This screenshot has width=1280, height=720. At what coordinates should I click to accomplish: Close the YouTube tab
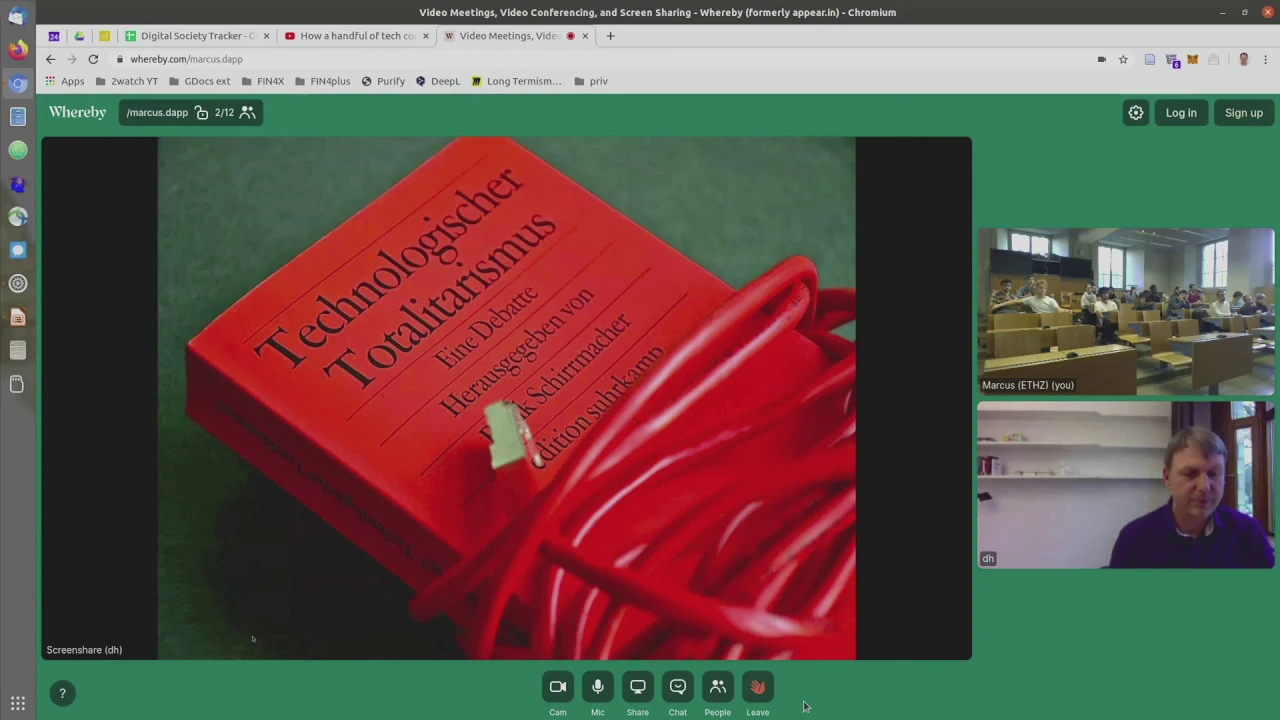tap(425, 36)
